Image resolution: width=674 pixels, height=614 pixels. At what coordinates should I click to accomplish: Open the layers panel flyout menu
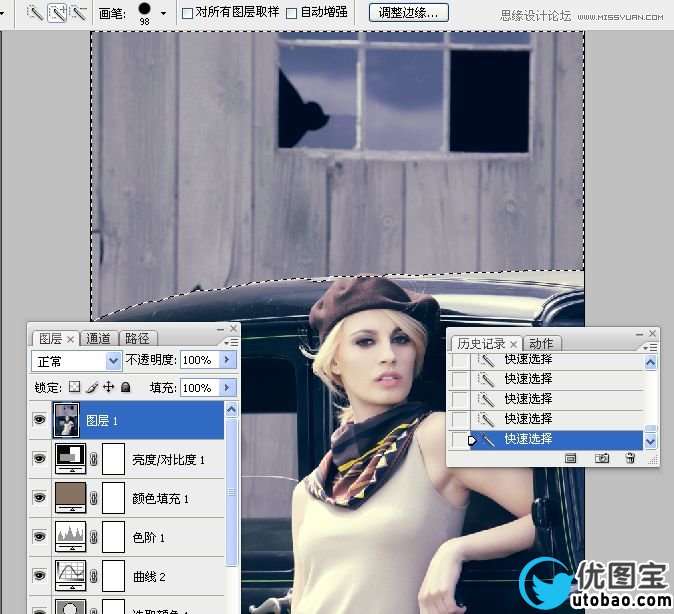point(231,342)
